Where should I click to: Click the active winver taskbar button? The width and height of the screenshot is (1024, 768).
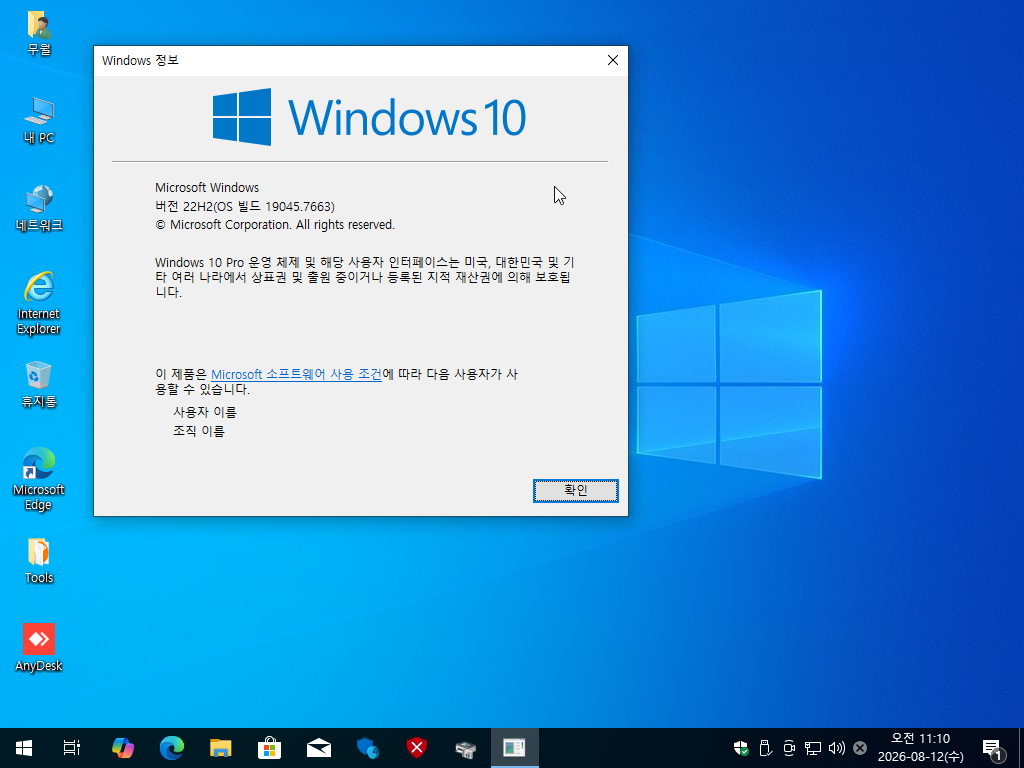point(515,748)
